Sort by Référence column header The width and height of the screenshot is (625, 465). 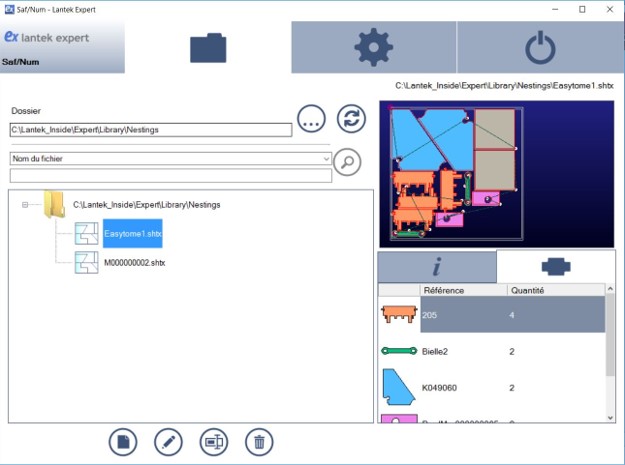point(463,290)
